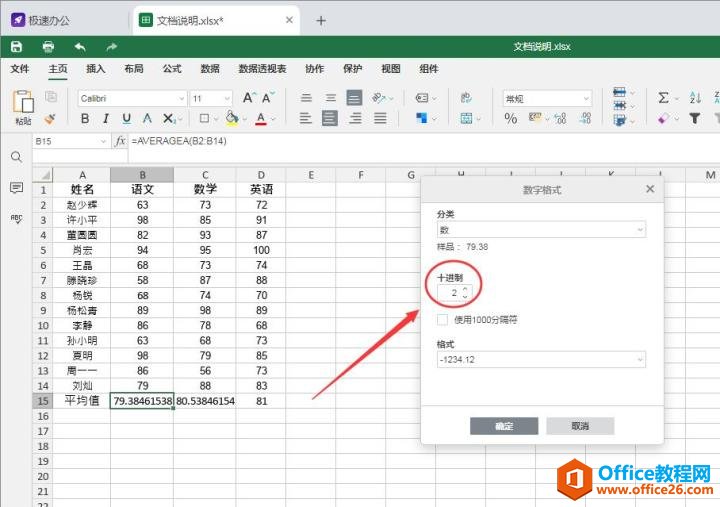Select row 15 header
720x507 pixels.
point(43,401)
